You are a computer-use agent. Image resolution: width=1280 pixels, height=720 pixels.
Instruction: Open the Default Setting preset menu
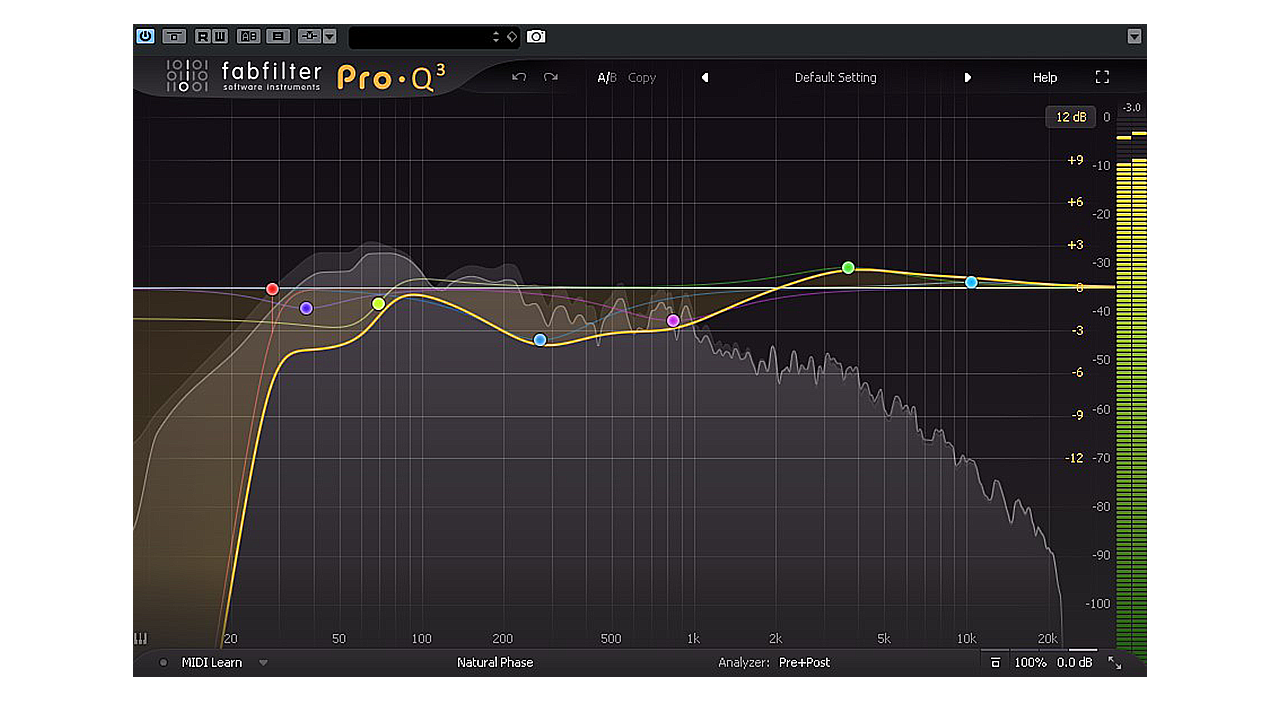coord(836,77)
